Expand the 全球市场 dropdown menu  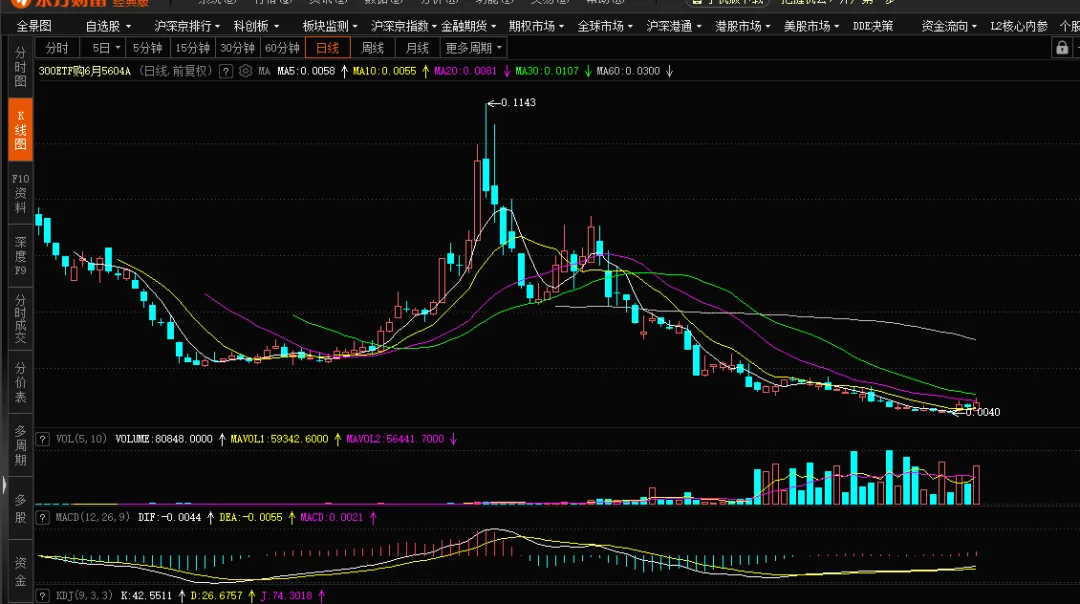pyautogui.click(x=605, y=26)
